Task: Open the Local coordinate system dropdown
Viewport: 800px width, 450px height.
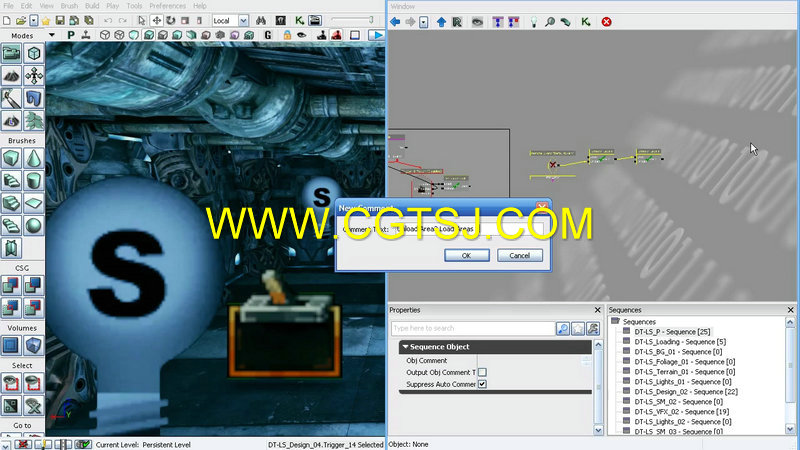Action: [x=243, y=20]
